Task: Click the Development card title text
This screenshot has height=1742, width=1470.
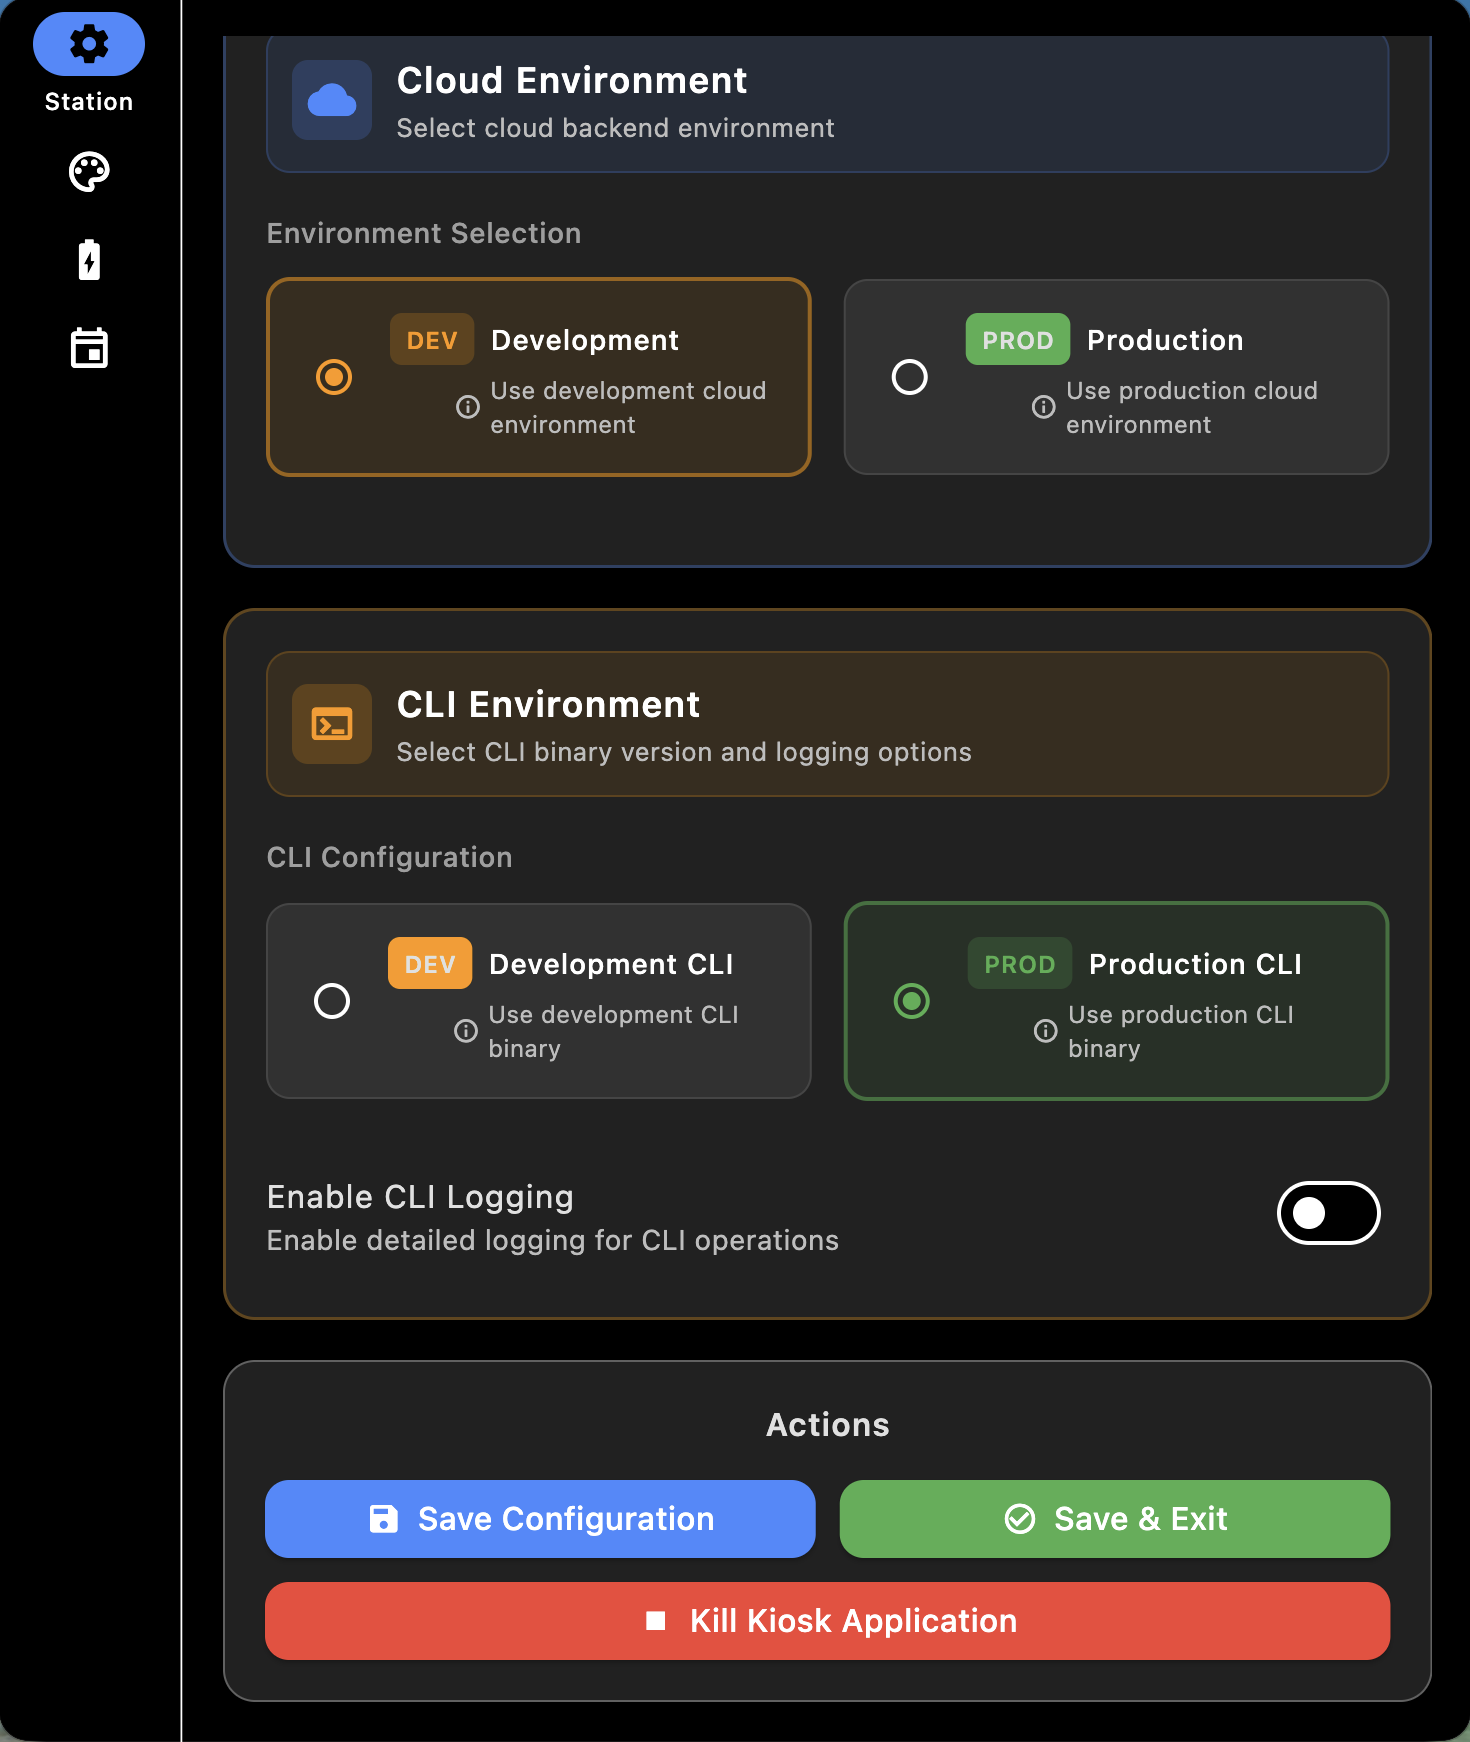Action: coord(585,340)
